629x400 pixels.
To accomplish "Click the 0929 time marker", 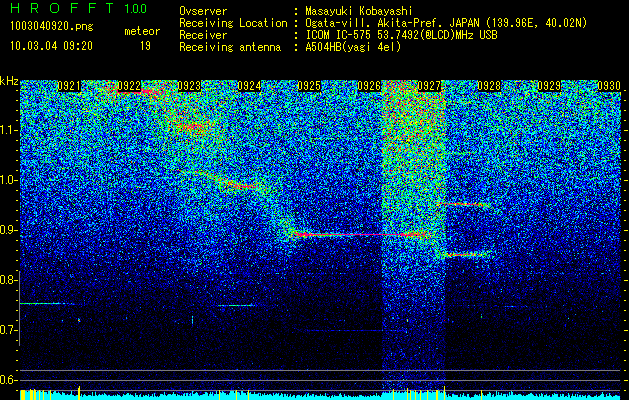I will tap(549, 86).
